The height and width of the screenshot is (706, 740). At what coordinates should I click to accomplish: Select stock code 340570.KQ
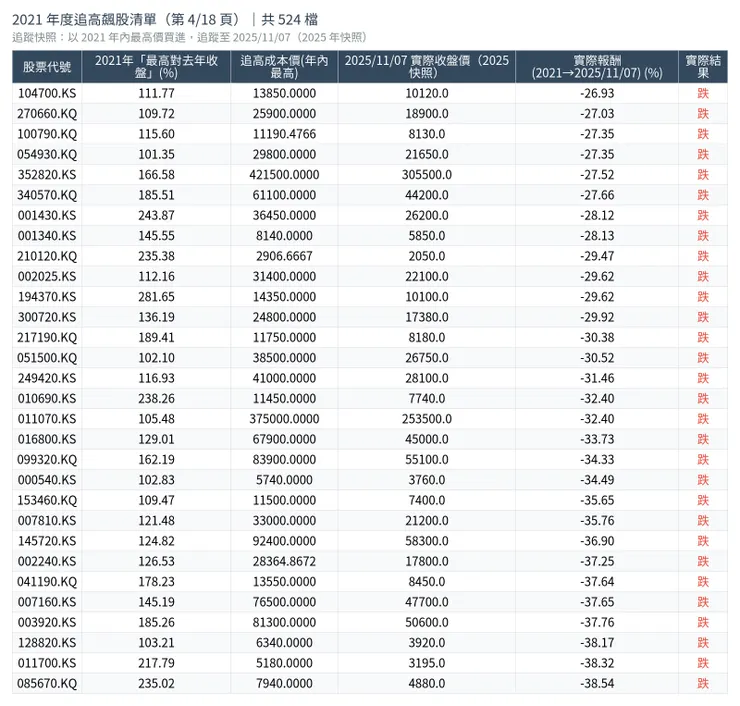coord(47,195)
